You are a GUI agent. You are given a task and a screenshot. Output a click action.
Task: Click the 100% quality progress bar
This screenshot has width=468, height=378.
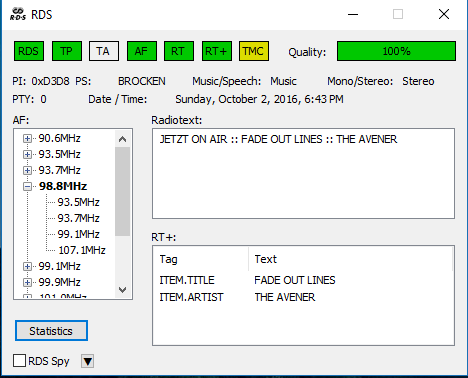pyautogui.click(x=396, y=51)
